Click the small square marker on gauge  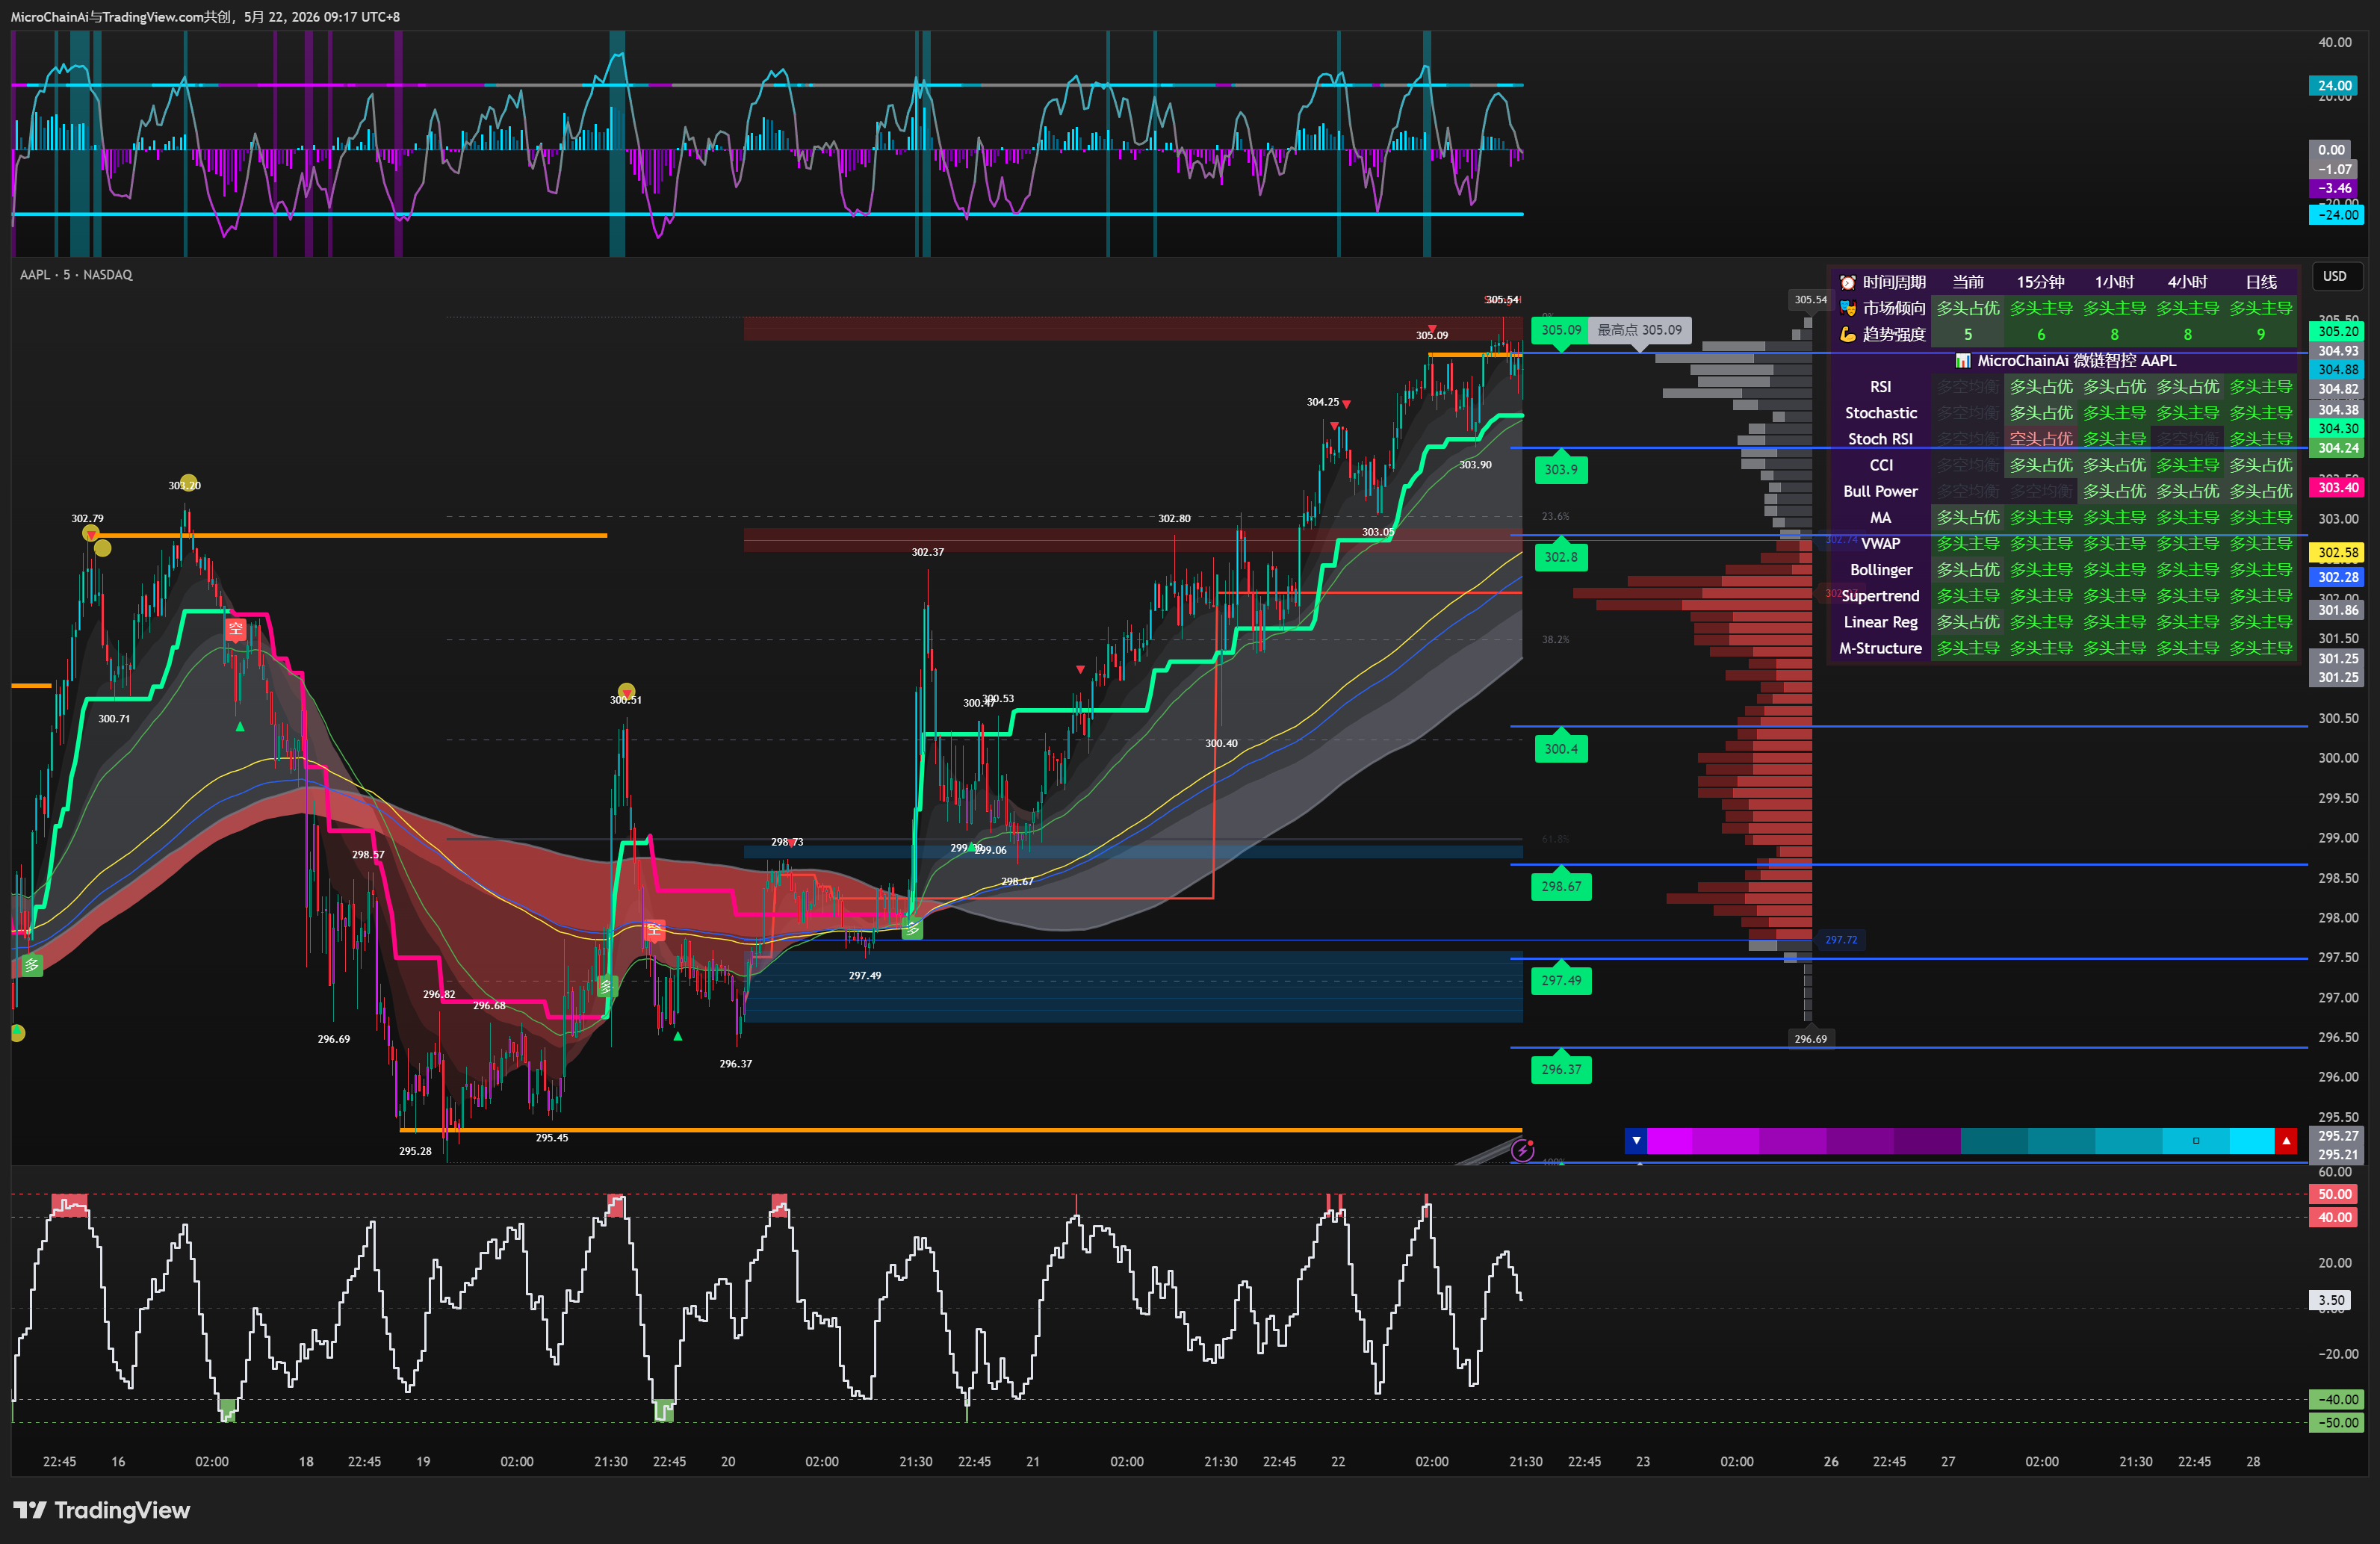(x=2196, y=1140)
